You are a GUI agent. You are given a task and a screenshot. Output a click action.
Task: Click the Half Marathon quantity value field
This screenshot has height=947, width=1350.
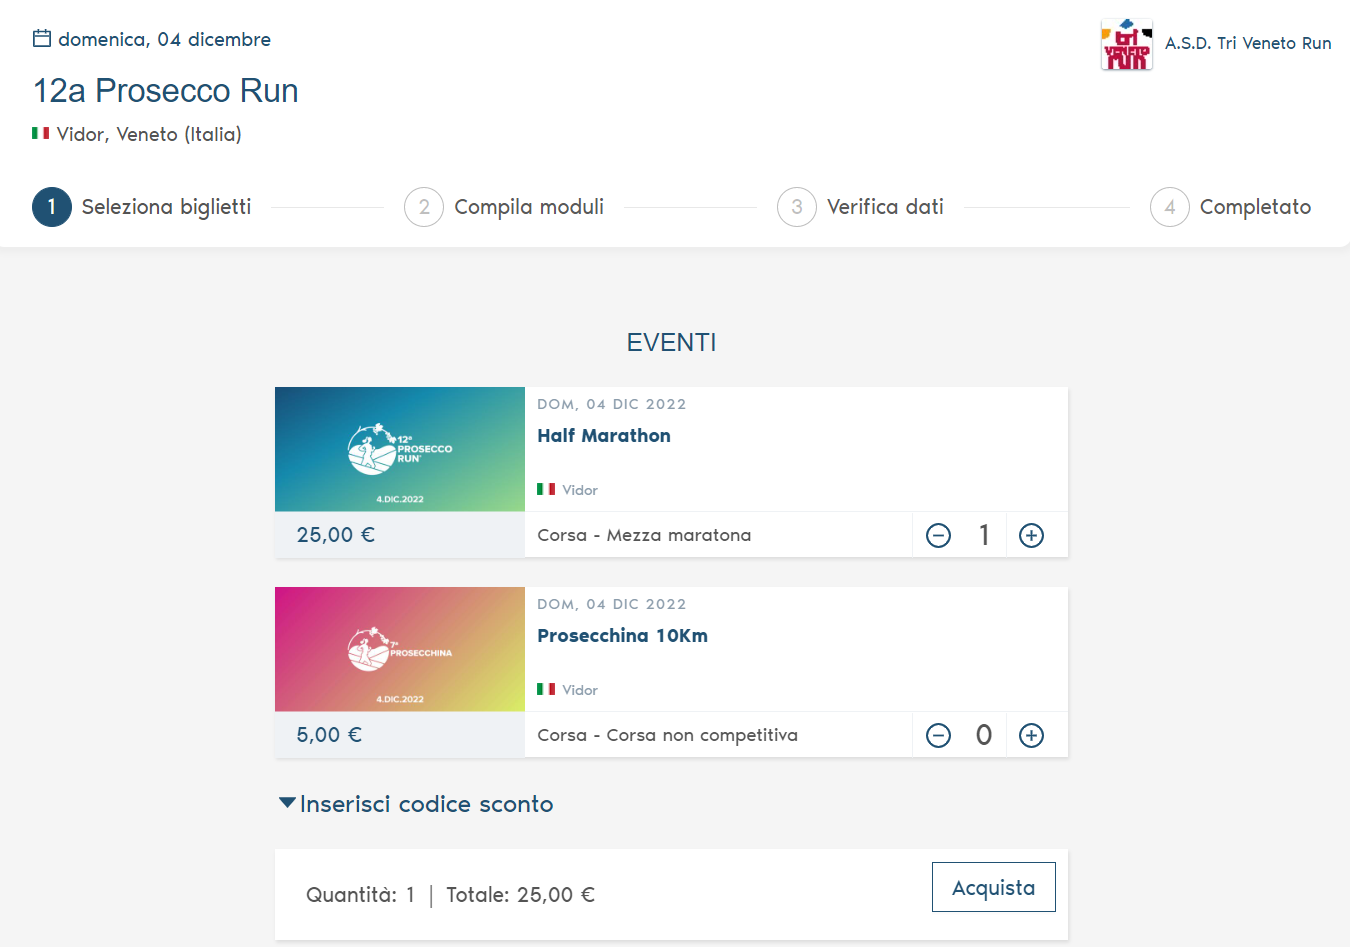(x=984, y=536)
